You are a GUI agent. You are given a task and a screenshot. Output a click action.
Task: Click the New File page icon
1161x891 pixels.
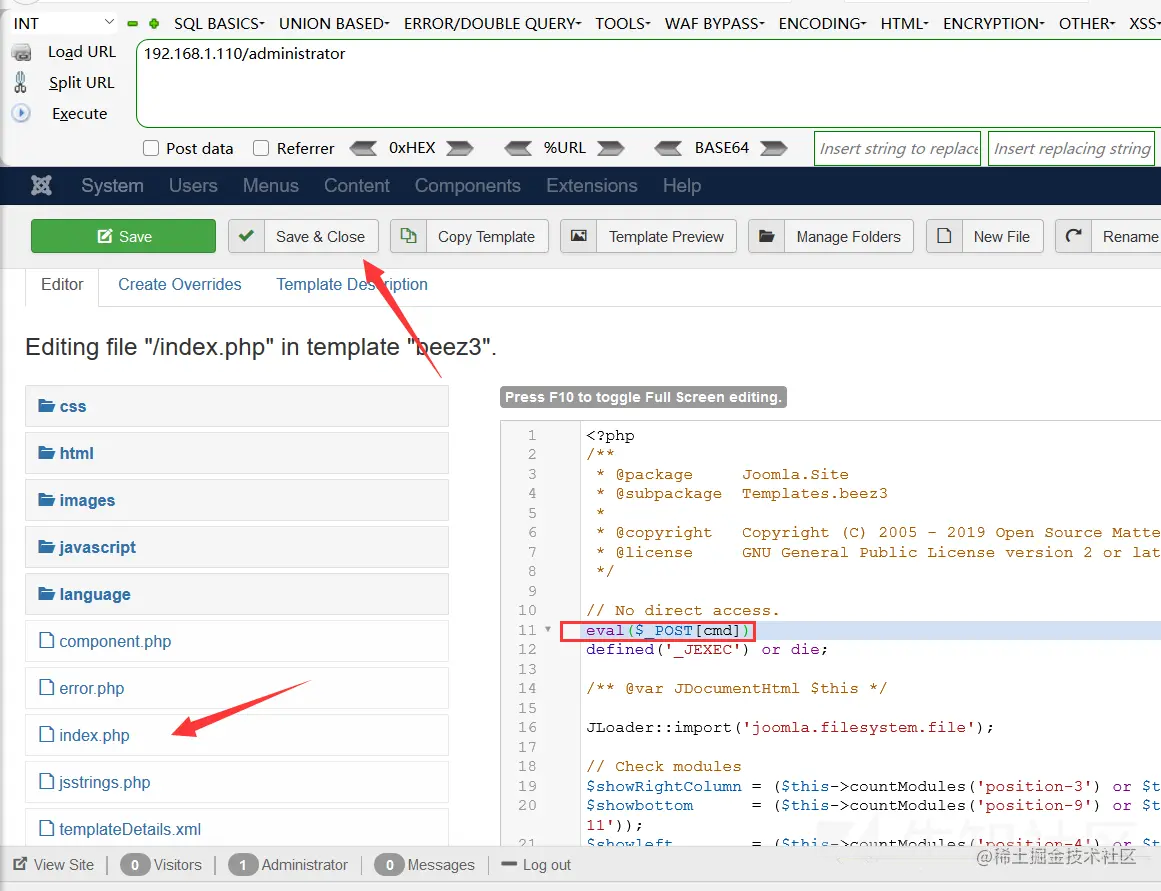coord(944,236)
